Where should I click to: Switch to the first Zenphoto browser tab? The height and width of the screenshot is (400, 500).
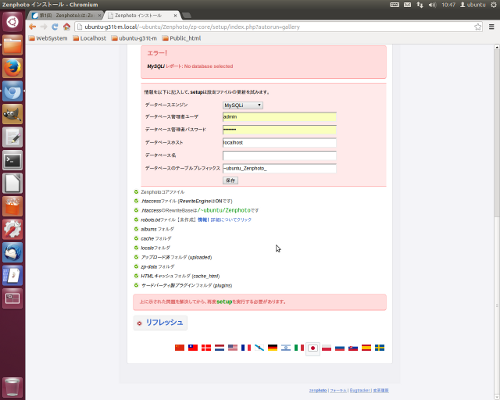pyautogui.click(x=67, y=15)
